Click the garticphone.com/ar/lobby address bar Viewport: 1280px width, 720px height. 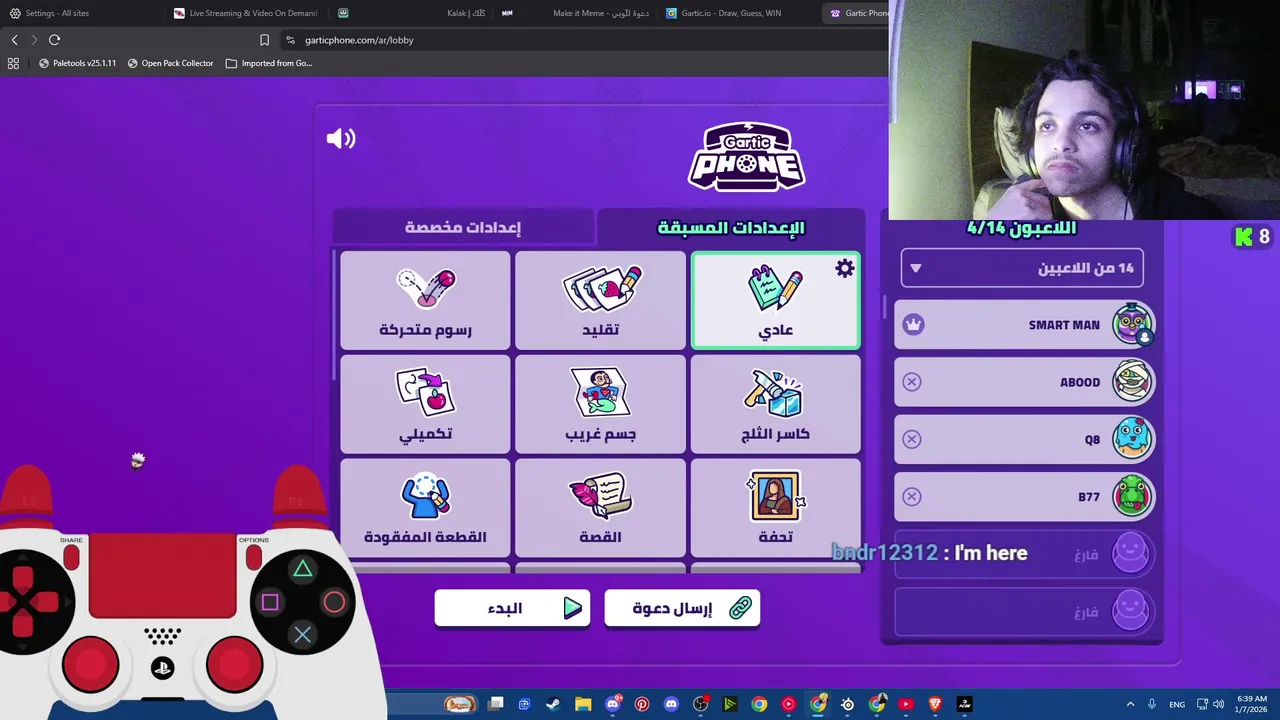[x=585, y=40]
